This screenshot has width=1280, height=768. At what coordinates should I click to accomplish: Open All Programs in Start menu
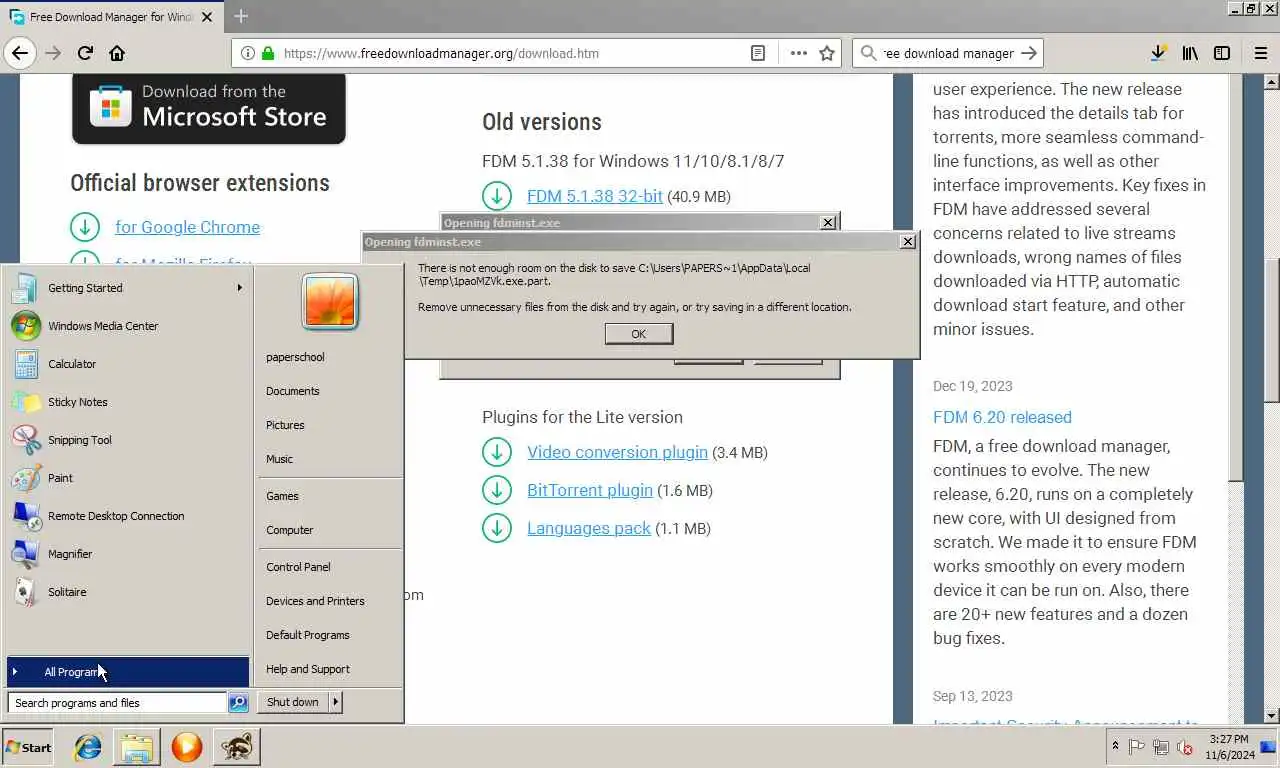[x=128, y=672]
